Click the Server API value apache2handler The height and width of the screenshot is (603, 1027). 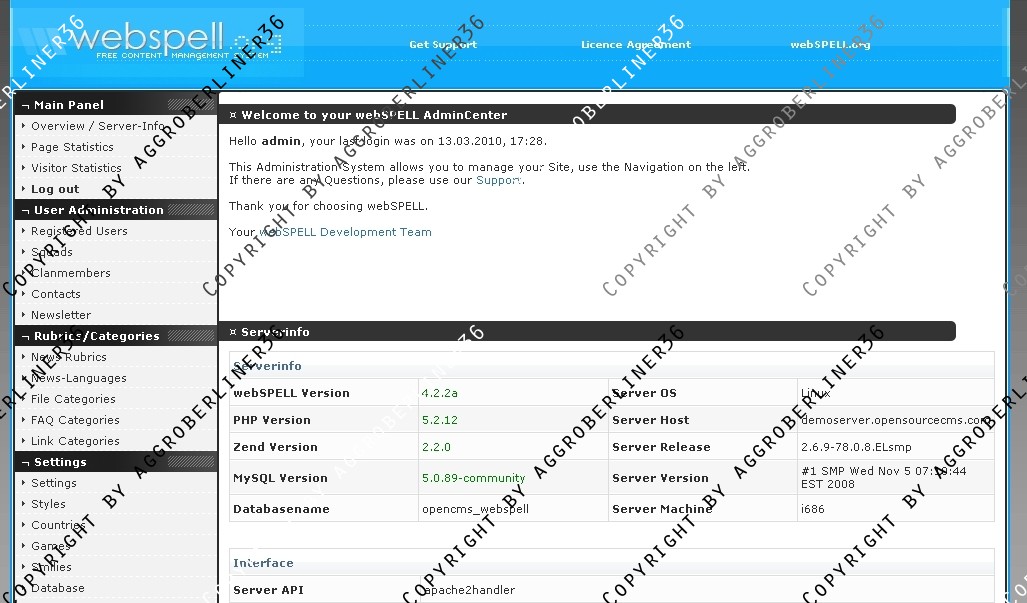pyautogui.click(x=468, y=590)
